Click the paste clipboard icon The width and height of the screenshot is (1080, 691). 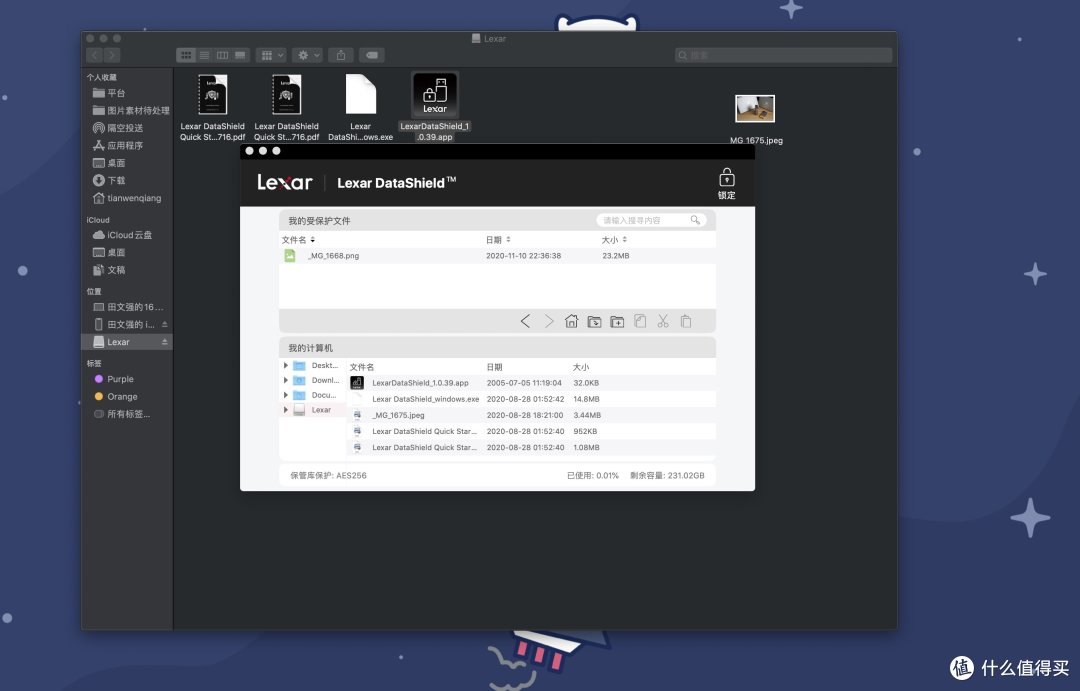pyautogui.click(x=685, y=321)
